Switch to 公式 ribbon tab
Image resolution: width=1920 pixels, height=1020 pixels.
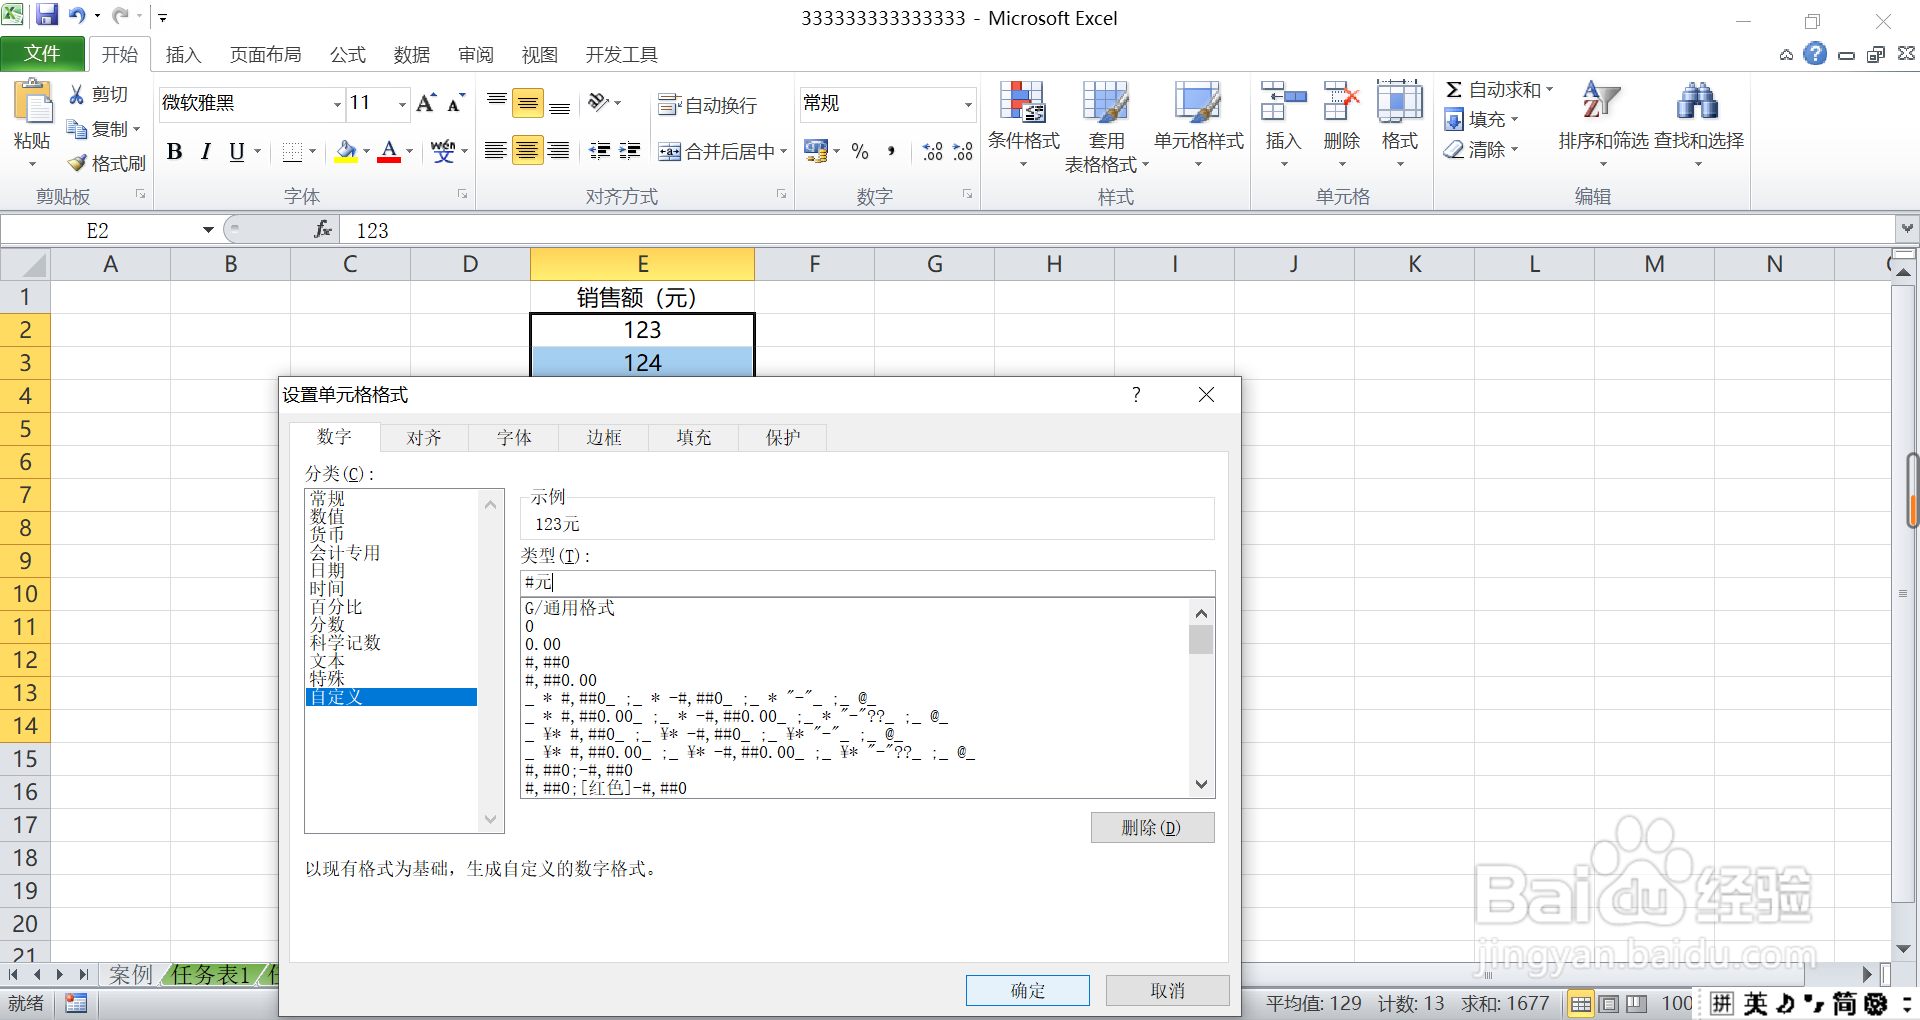348,55
